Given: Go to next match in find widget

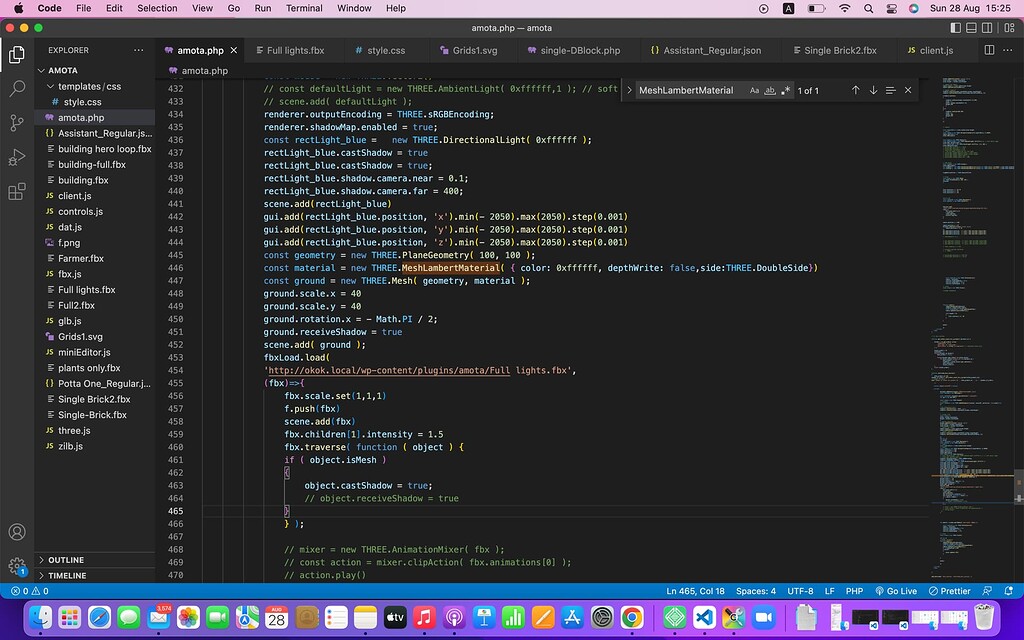Looking at the screenshot, I should (873, 90).
